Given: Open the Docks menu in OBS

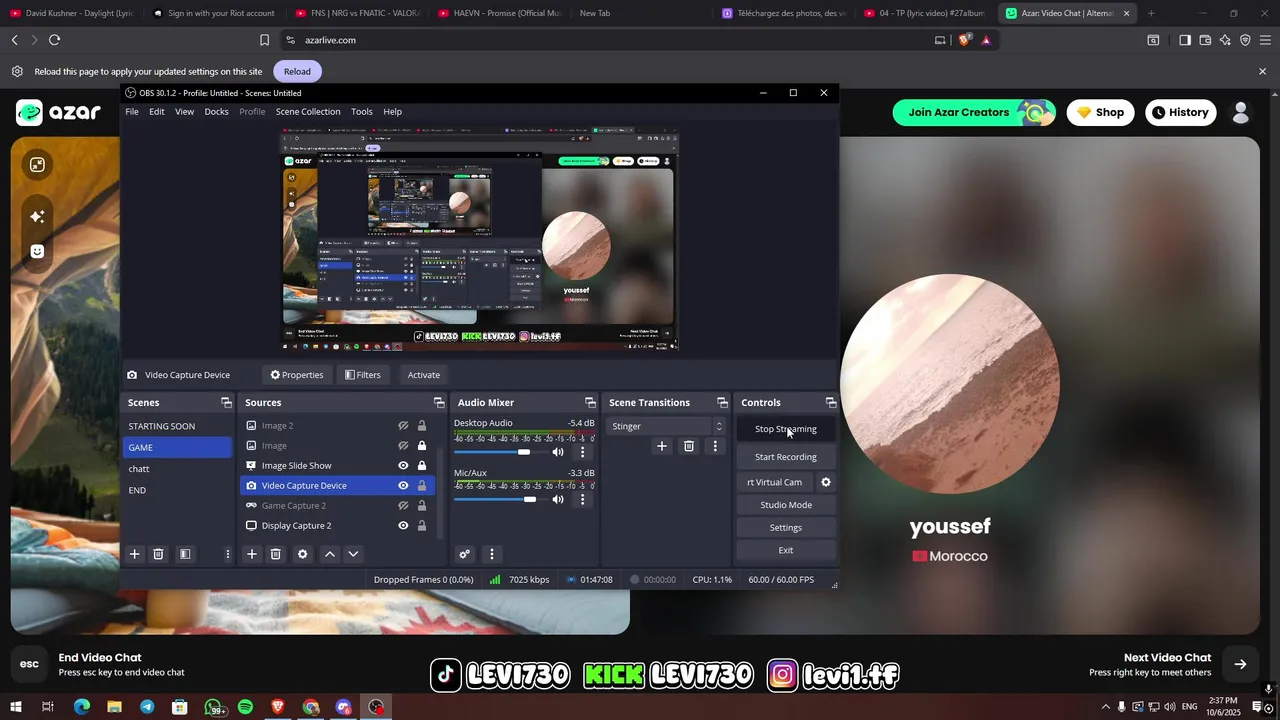Looking at the screenshot, I should click(217, 112).
